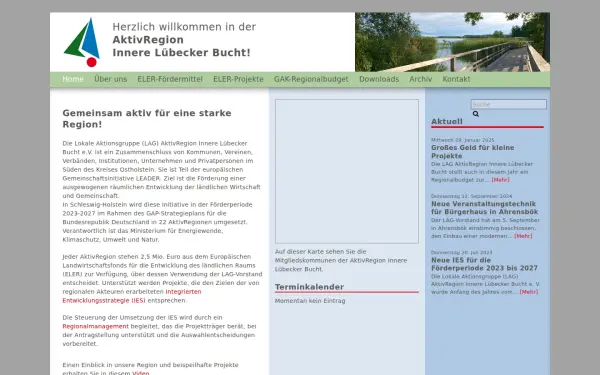The height and width of the screenshot is (375, 600).
Task: Click the Terminkalender heading
Action: [x=309, y=287]
